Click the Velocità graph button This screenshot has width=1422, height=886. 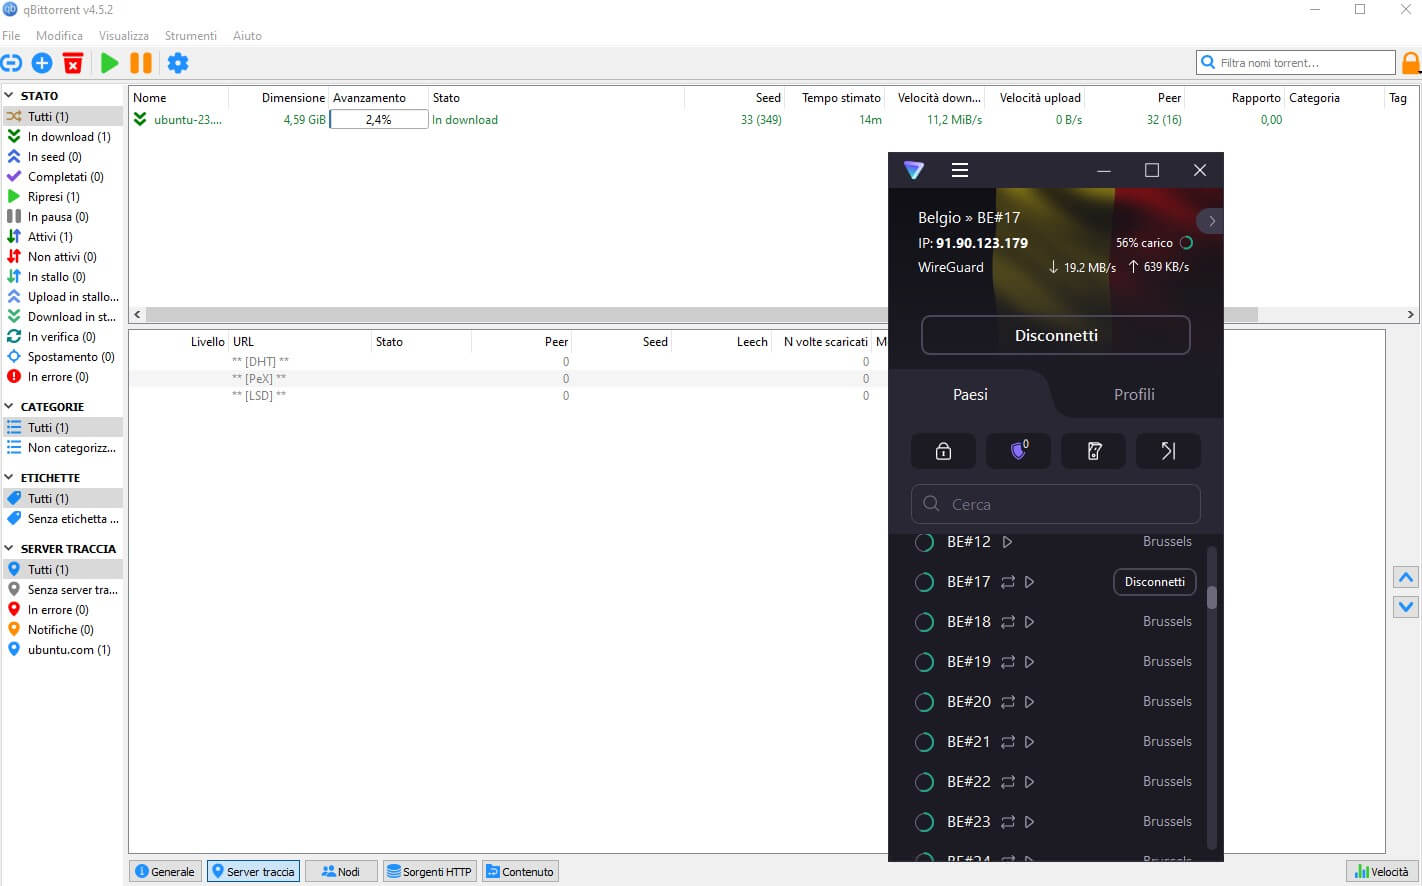[x=1382, y=872]
